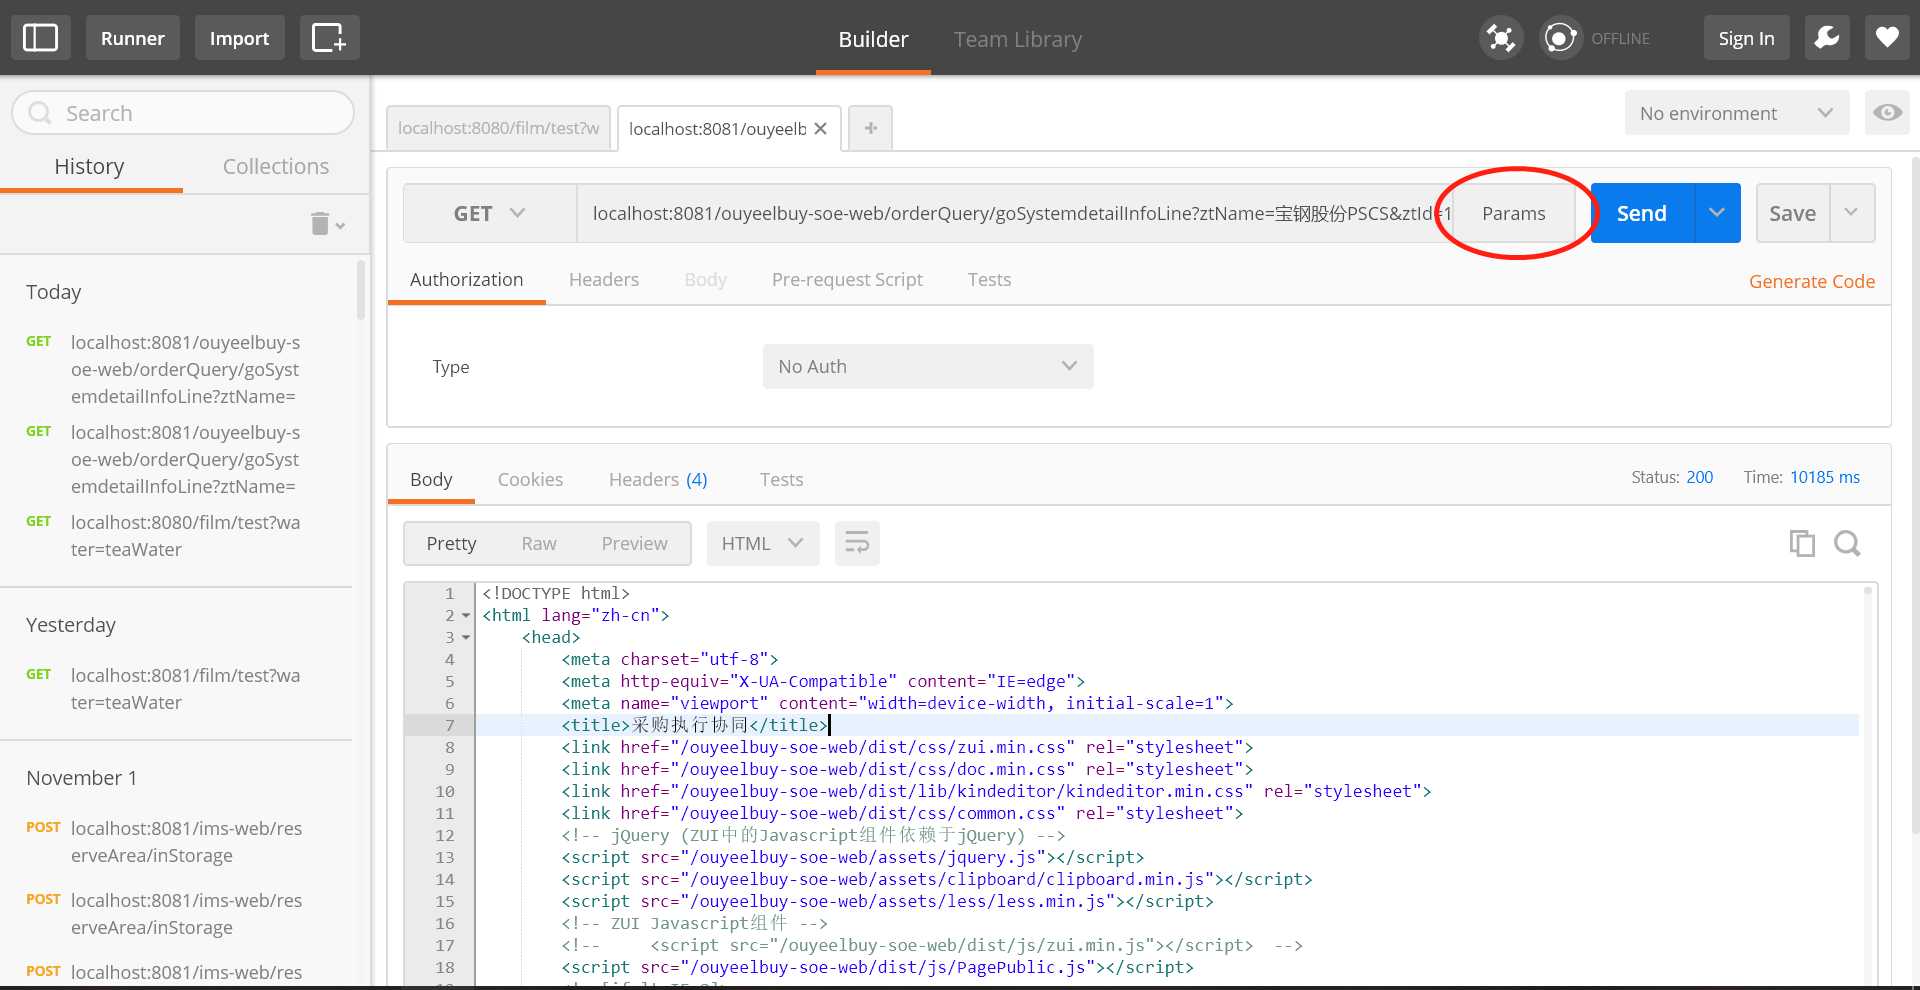Open the response Cookies tab
1920x990 pixels.
point(530,480)
